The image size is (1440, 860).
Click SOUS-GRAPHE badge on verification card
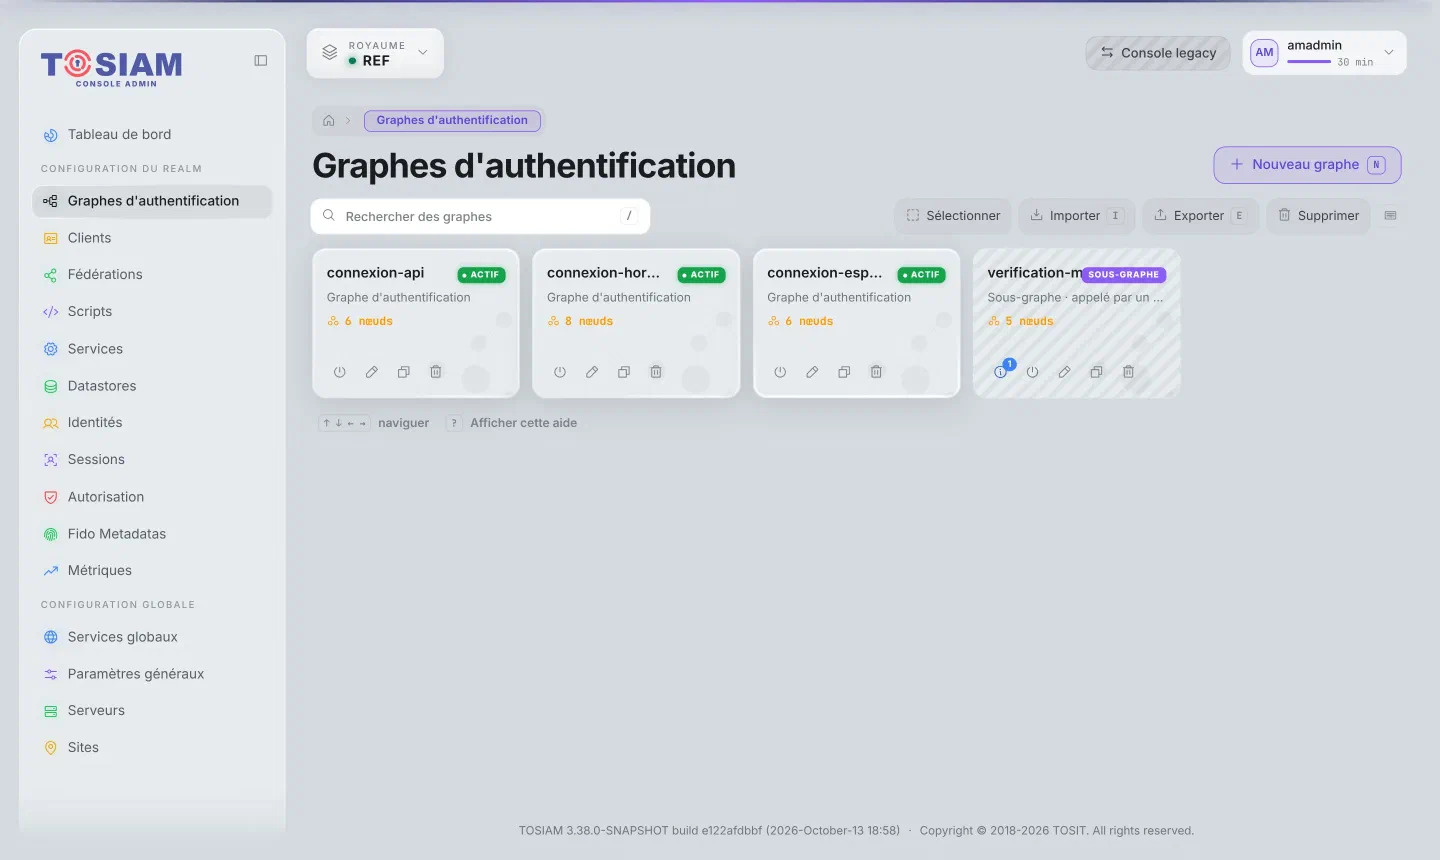coord(1123,275)
